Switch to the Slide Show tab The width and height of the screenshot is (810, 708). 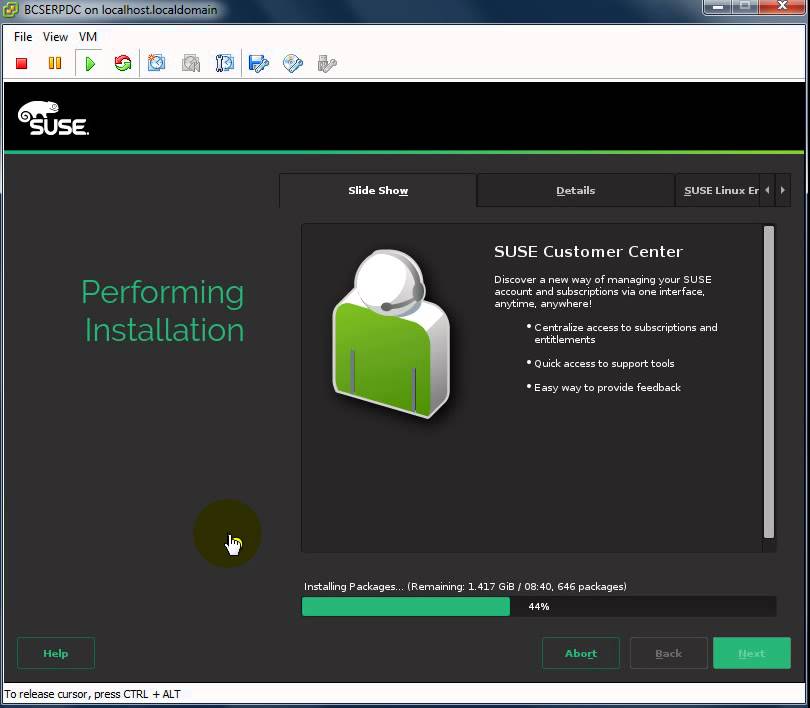[x=378, y=191]
